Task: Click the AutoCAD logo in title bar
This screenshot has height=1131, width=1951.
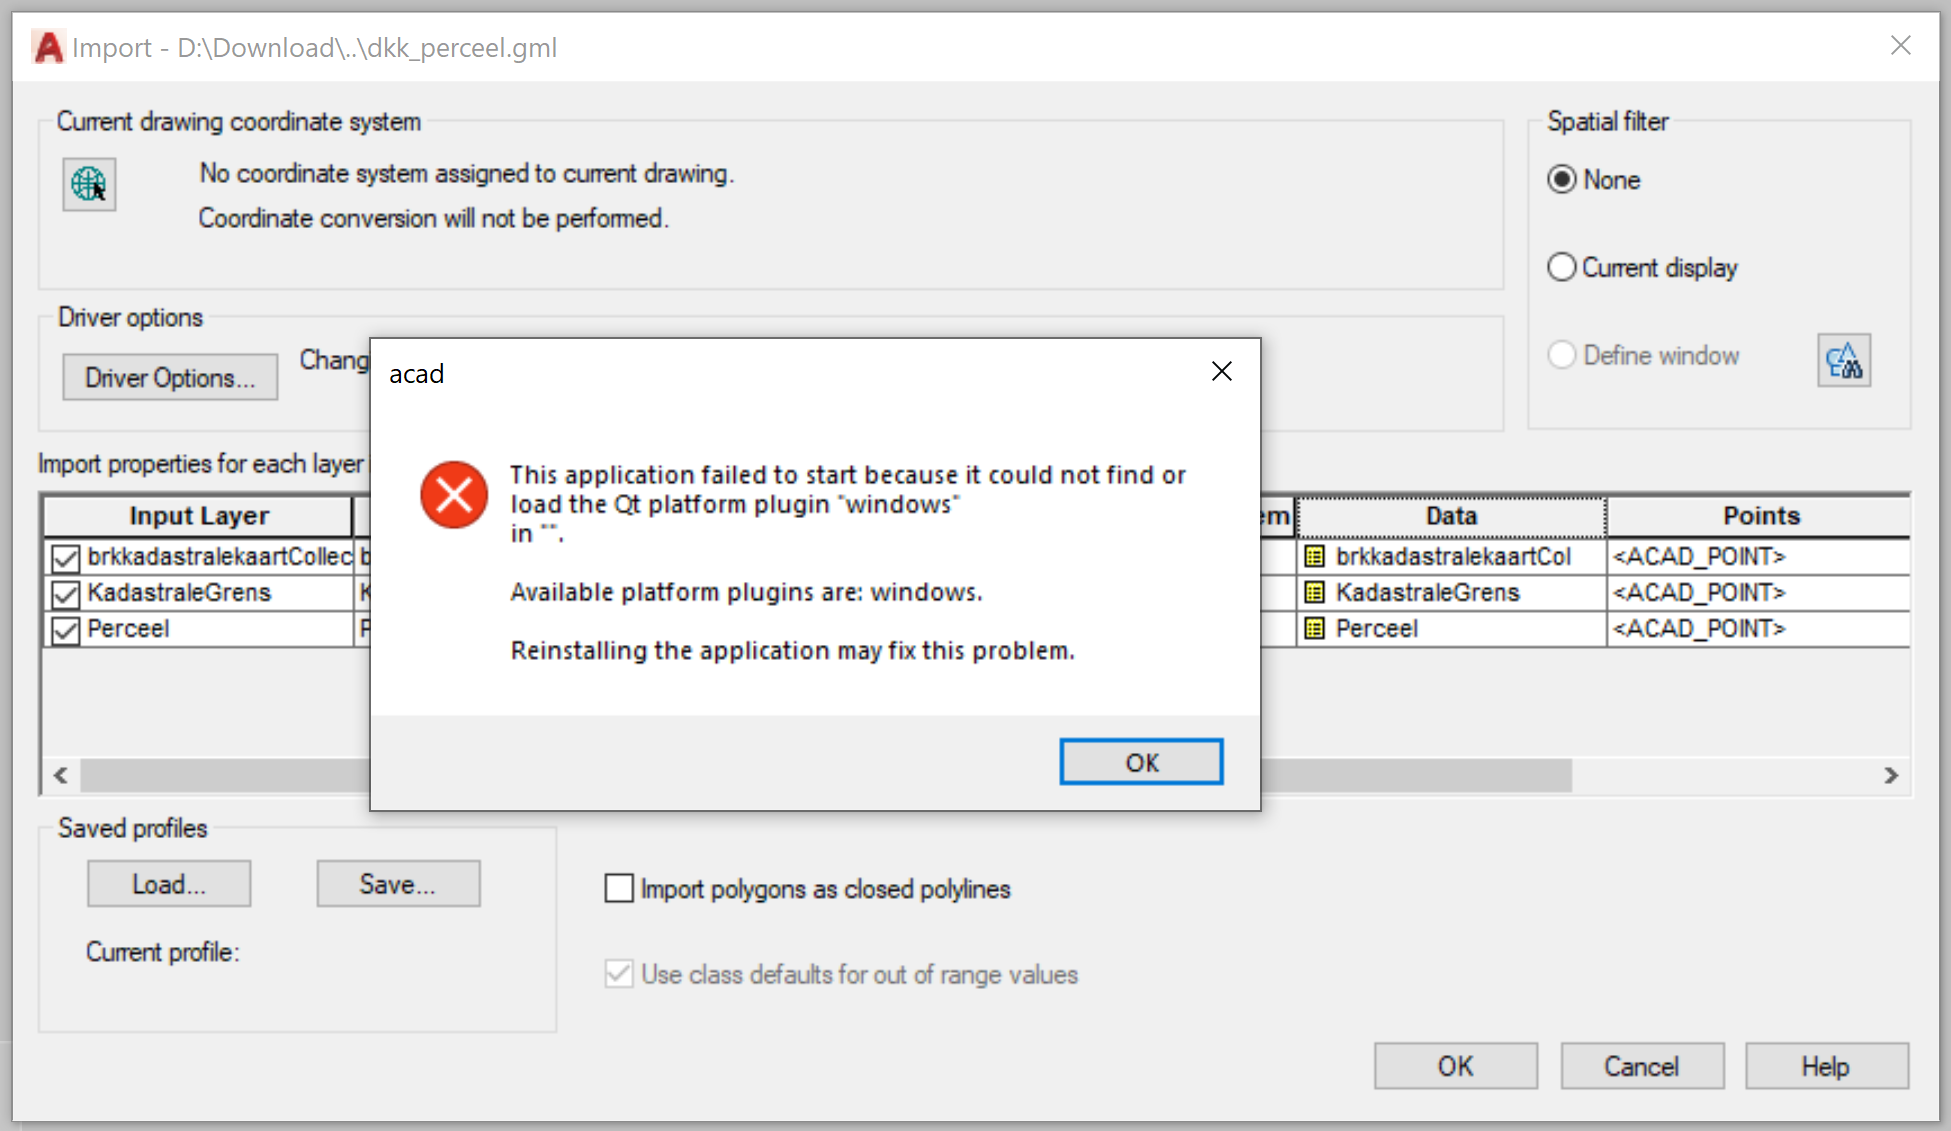Action: [47, 47]
